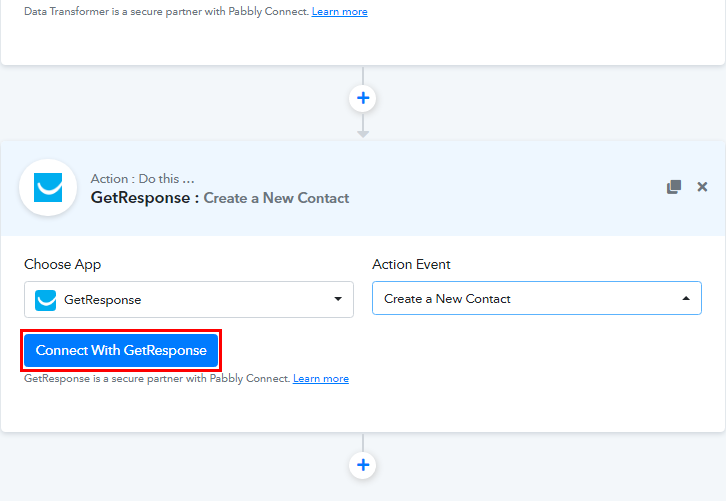Click the caret arrow in the Choose App dropdown
This screenshot has height=501, width=726.
pos(338,299)
